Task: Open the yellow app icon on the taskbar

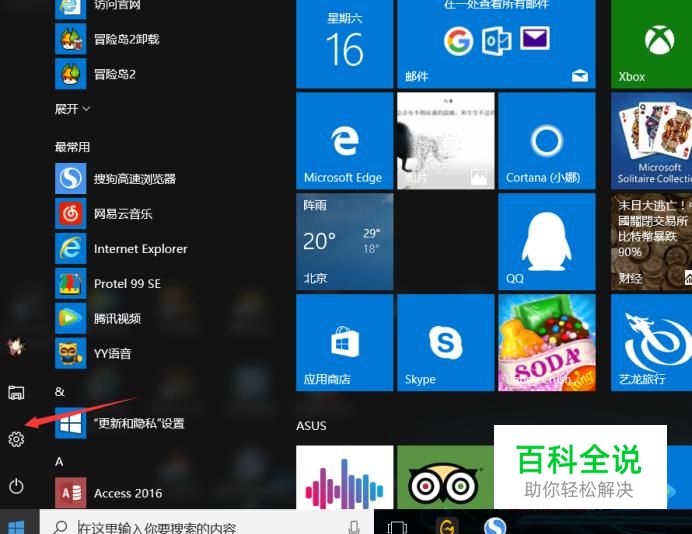Action: pos(447,526)
